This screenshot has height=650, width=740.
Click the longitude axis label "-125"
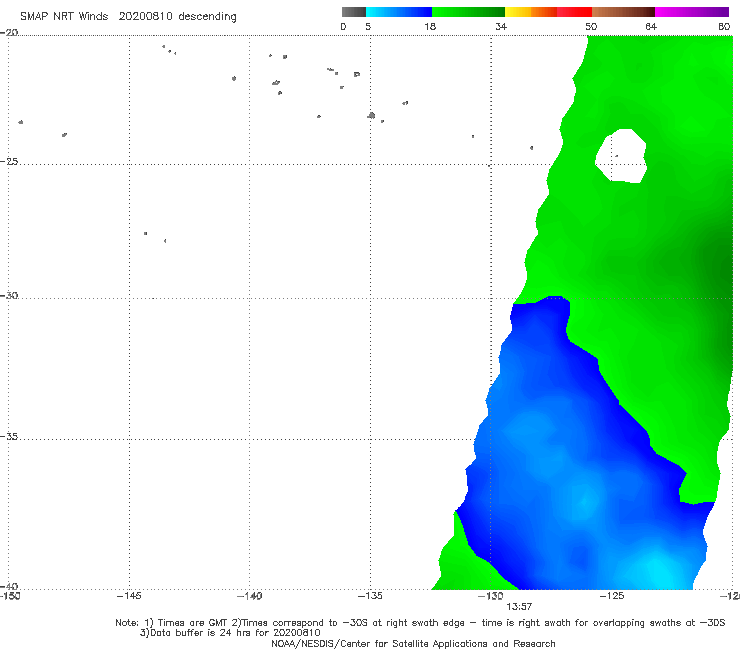[x=612, y=596]
